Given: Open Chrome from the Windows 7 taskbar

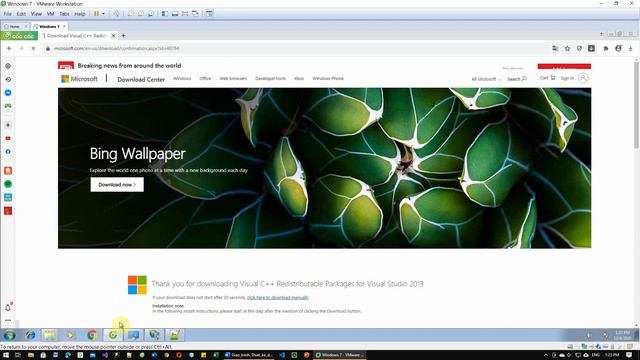Looking at the screenshot, I should tap(92, 335).
